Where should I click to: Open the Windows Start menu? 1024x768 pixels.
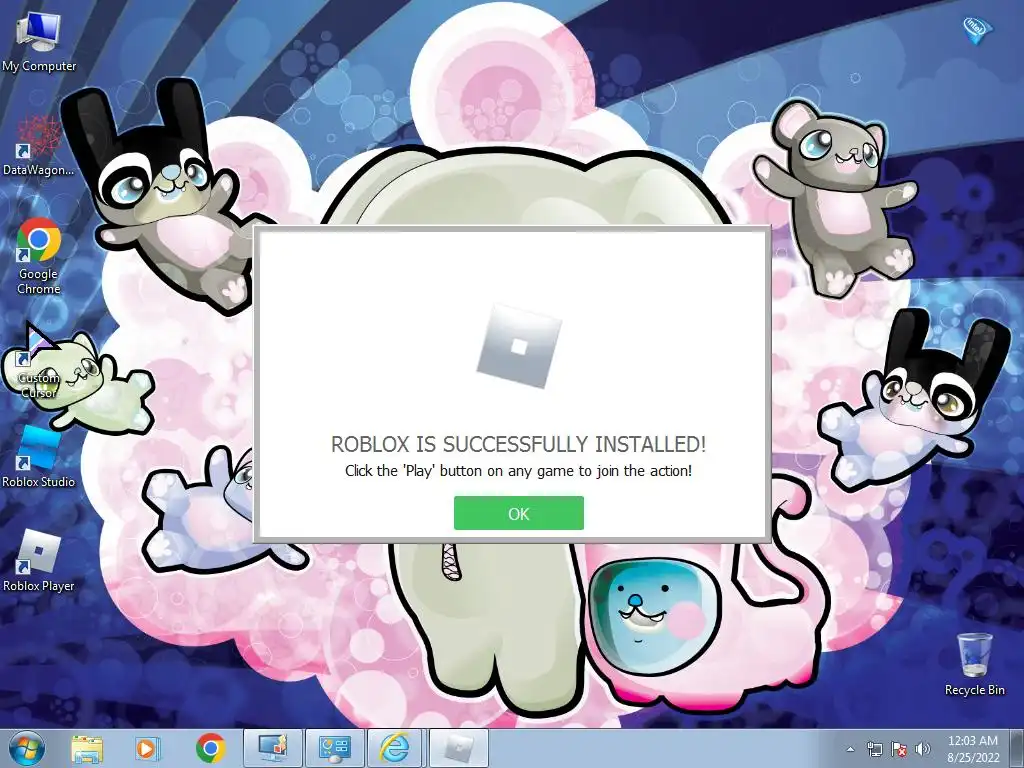(27, 748)
